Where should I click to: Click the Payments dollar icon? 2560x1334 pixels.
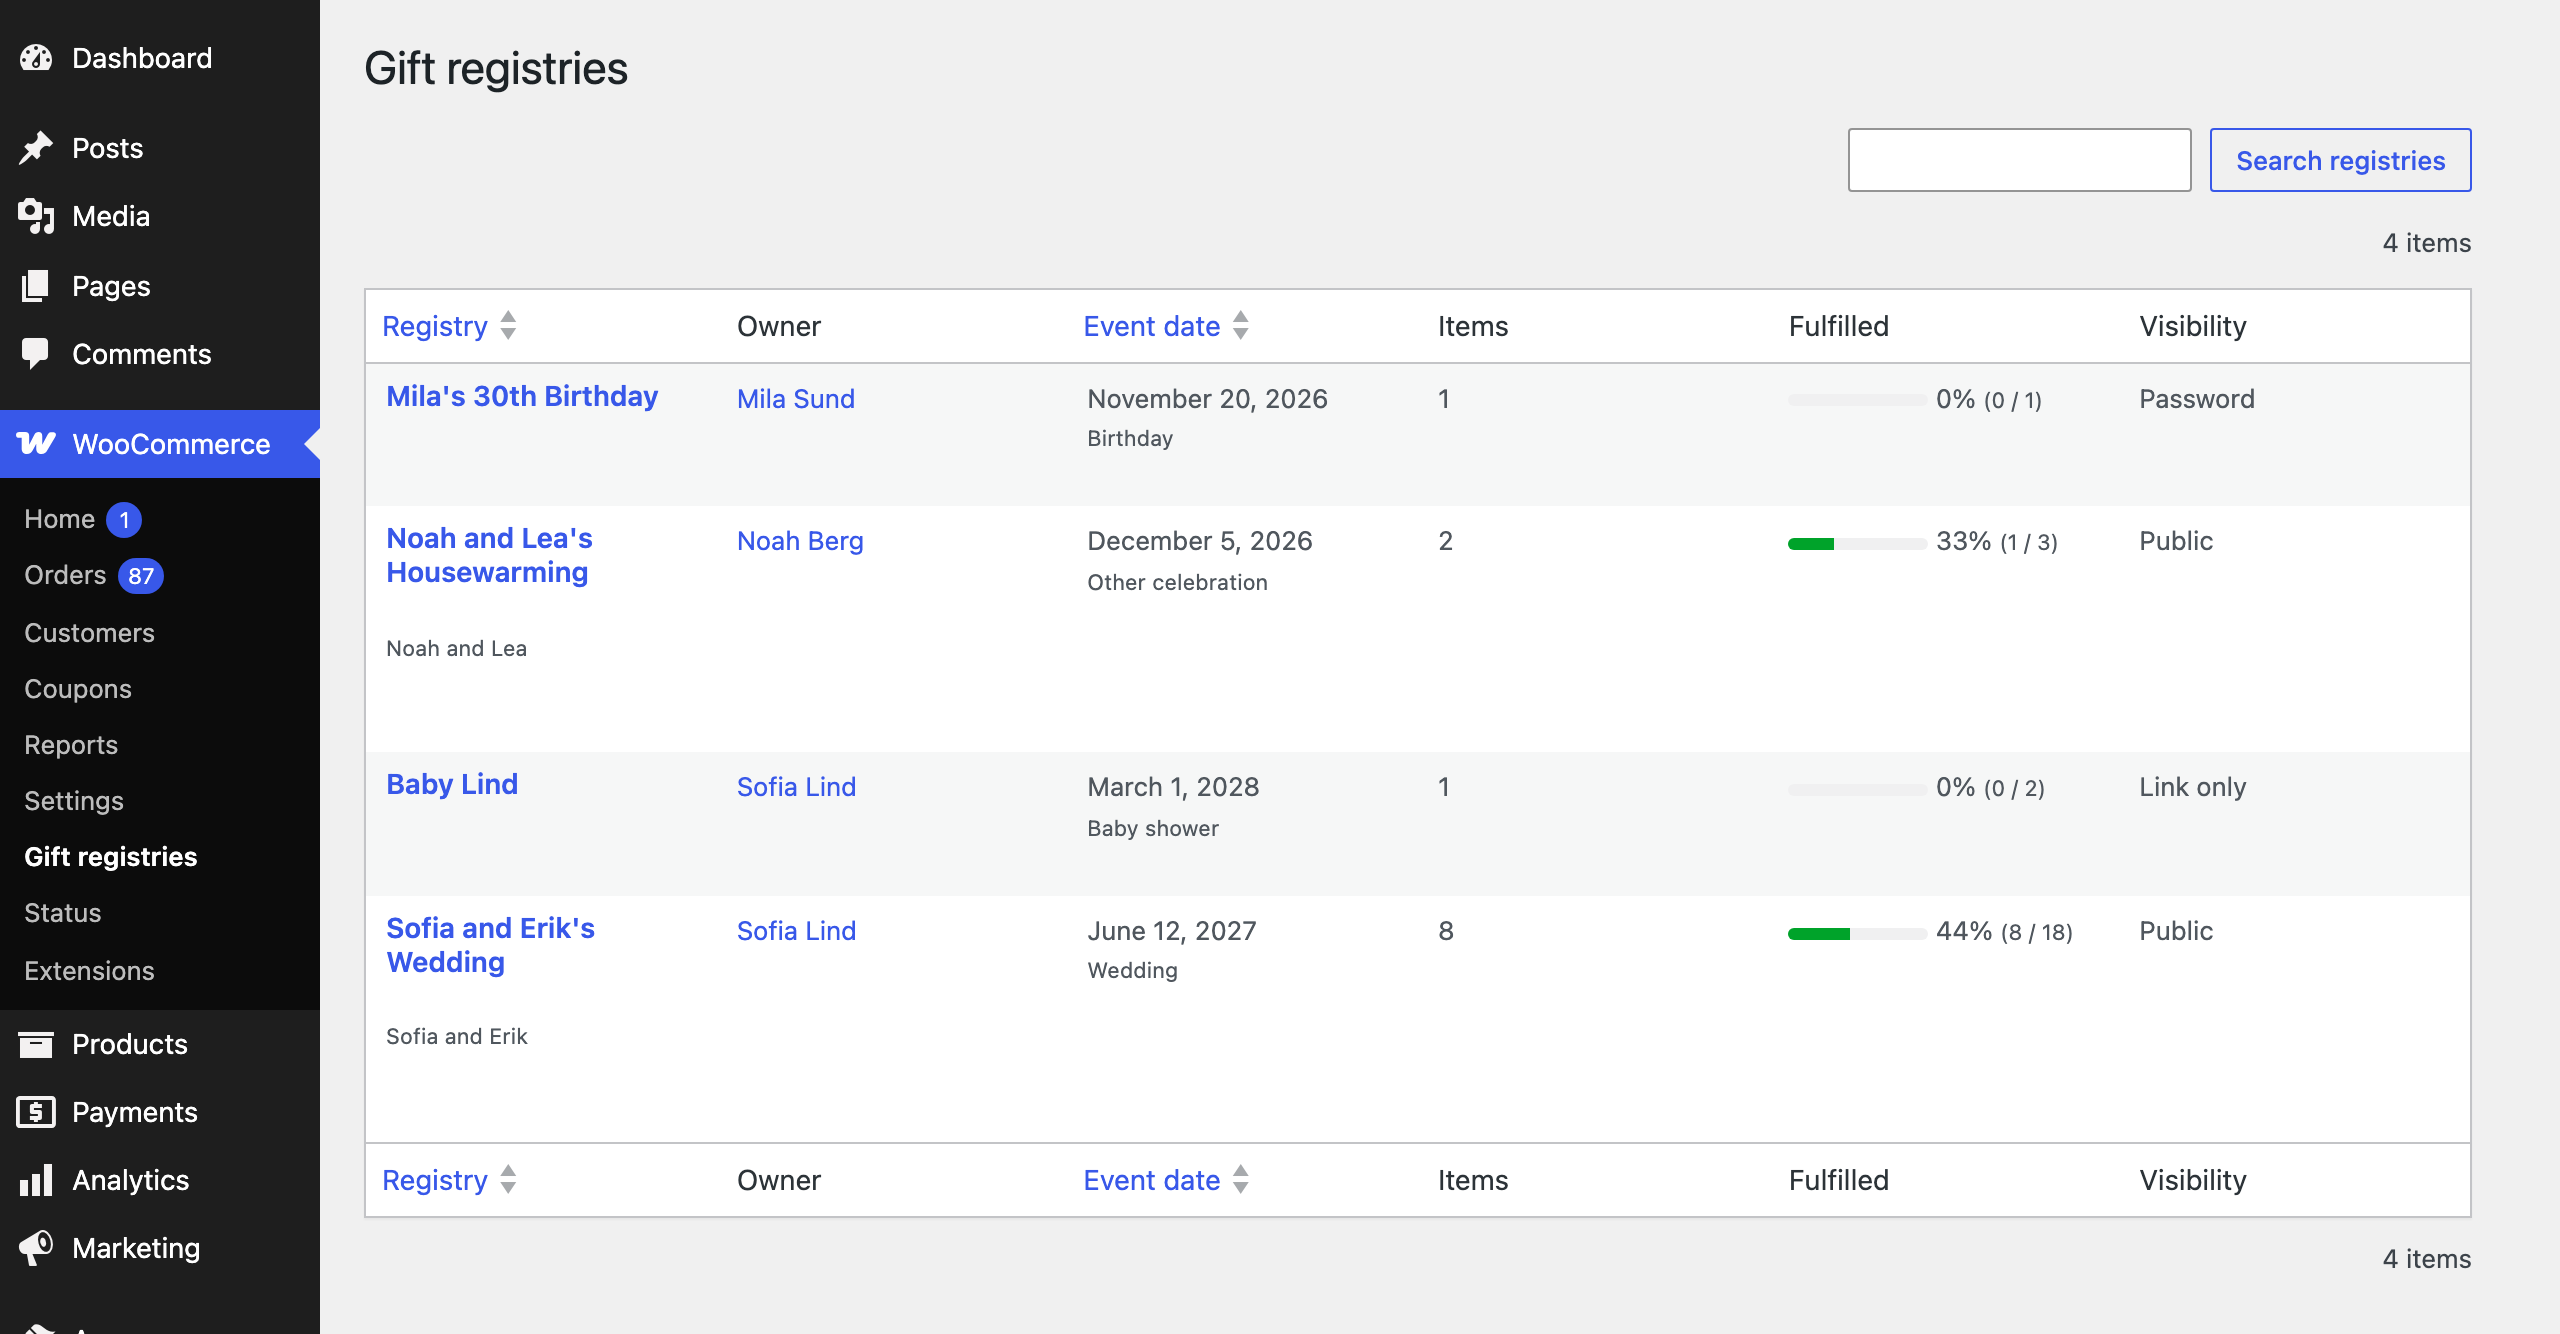coord(36,1112)
